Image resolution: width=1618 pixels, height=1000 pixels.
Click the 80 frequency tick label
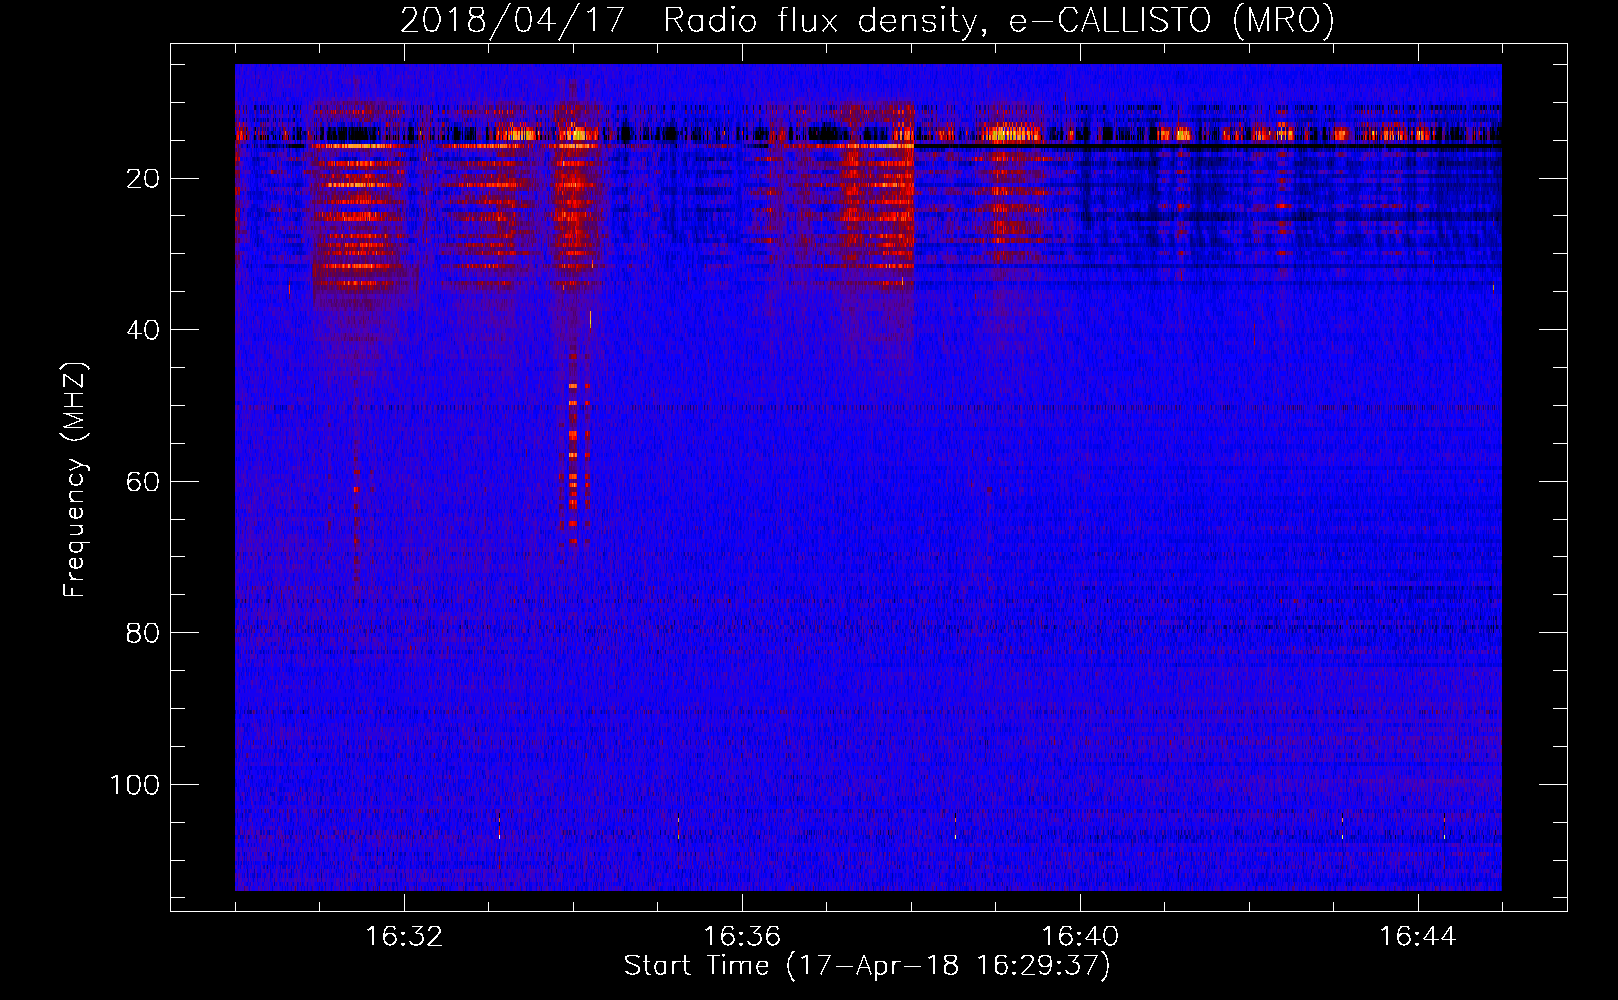click(143, 633)
